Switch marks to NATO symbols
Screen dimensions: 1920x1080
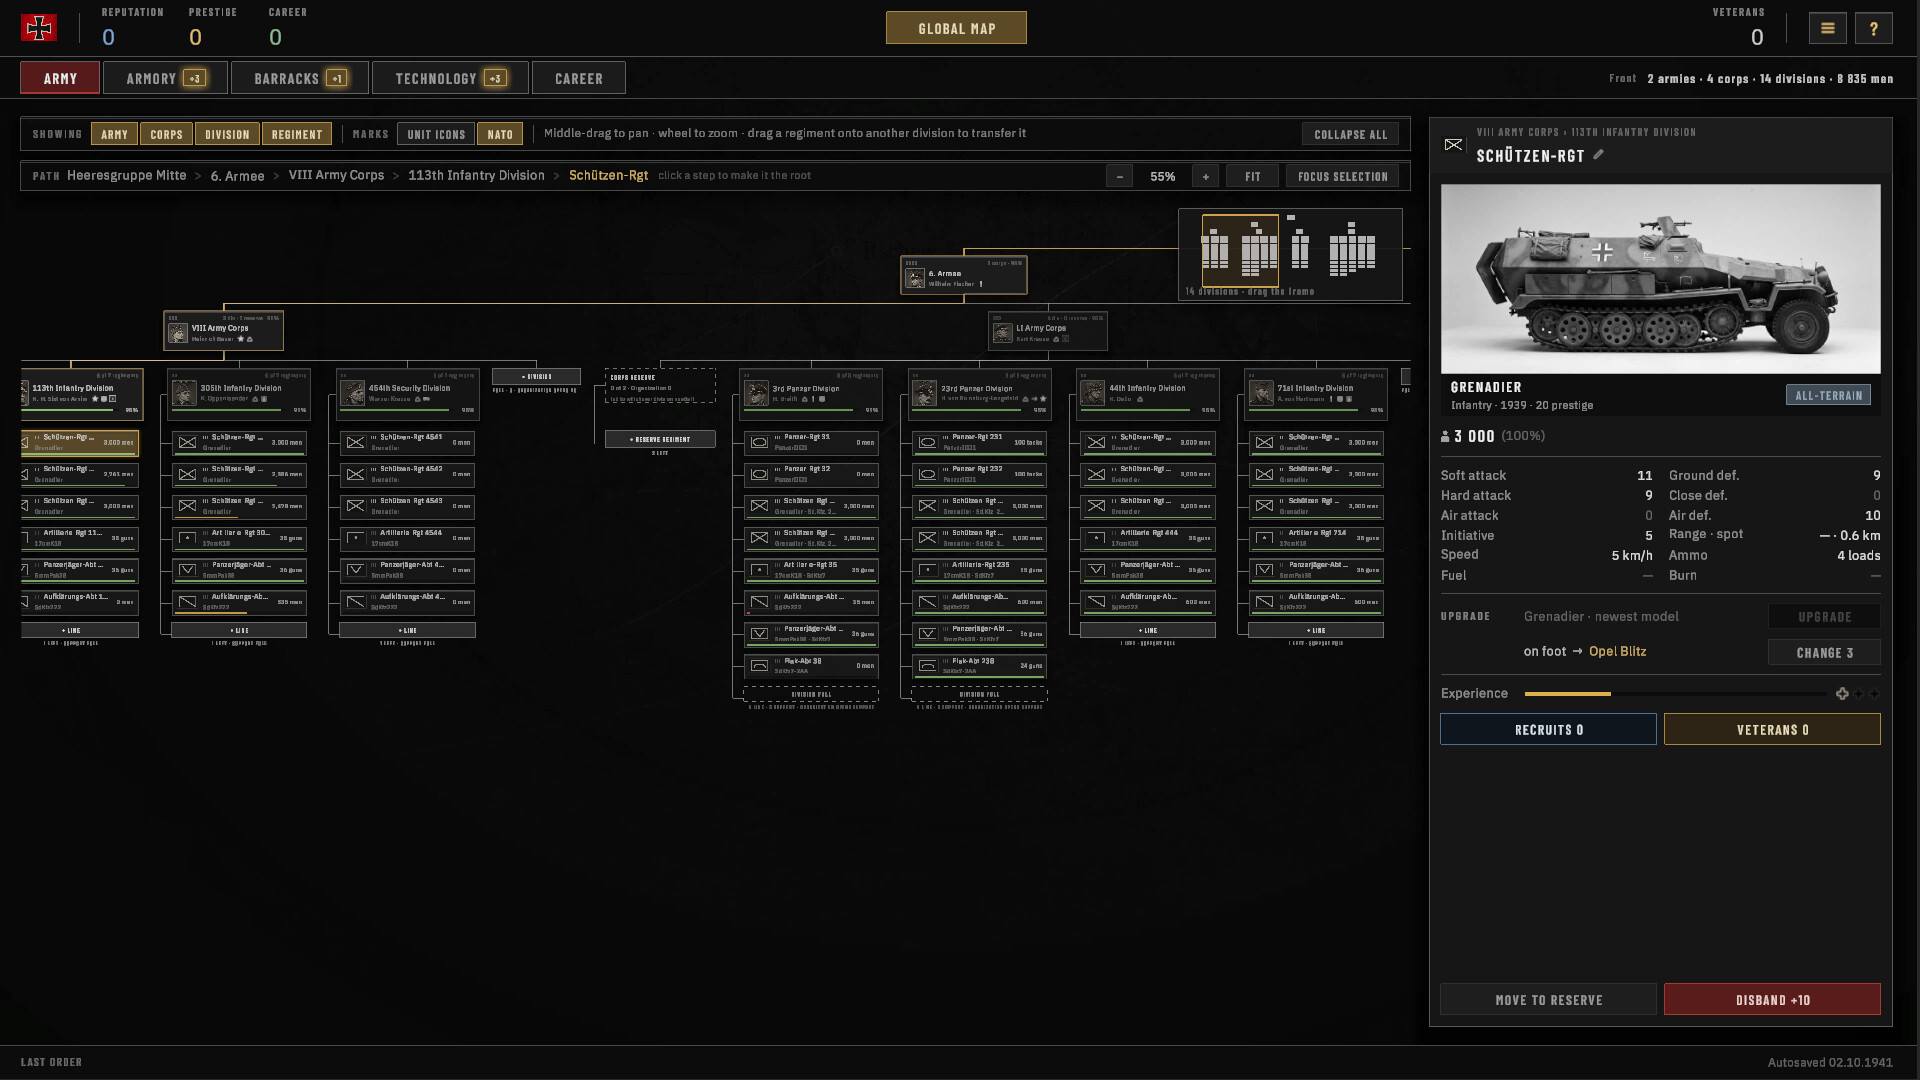click(500, 134)
